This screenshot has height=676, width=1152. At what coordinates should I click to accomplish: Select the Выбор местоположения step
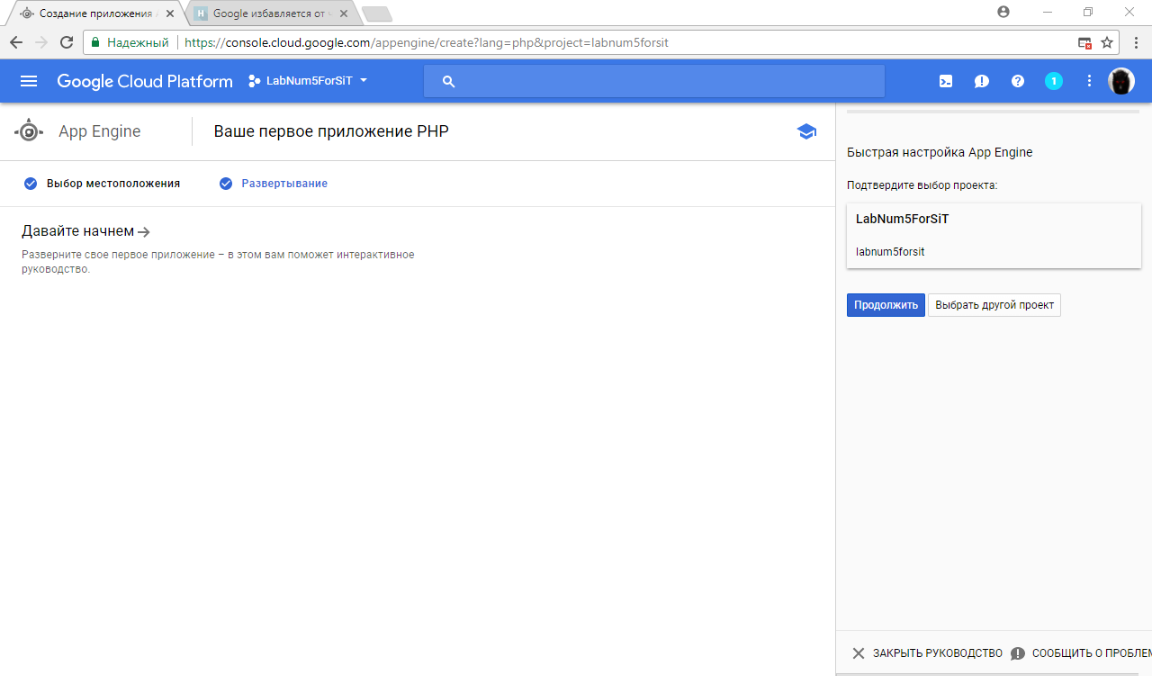[x=102, y=184]
